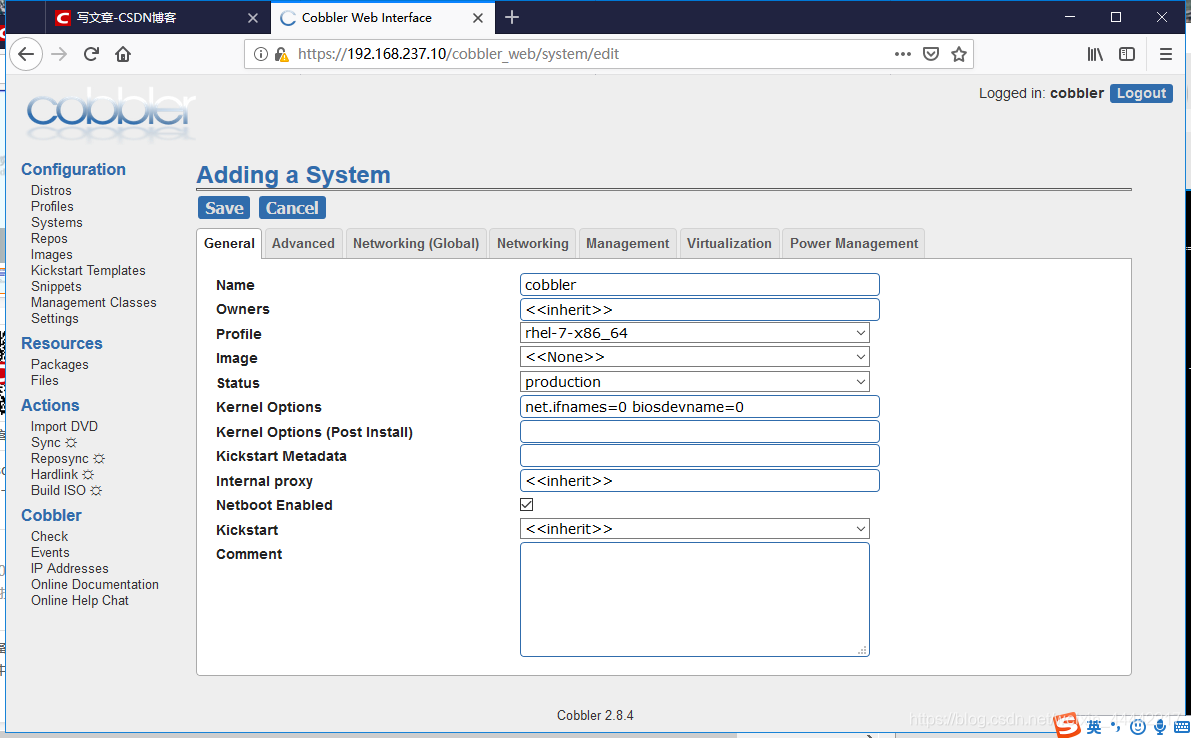Click into the Kernel Options field
This screenshot has height=738, width=1191.
[700, 407]
